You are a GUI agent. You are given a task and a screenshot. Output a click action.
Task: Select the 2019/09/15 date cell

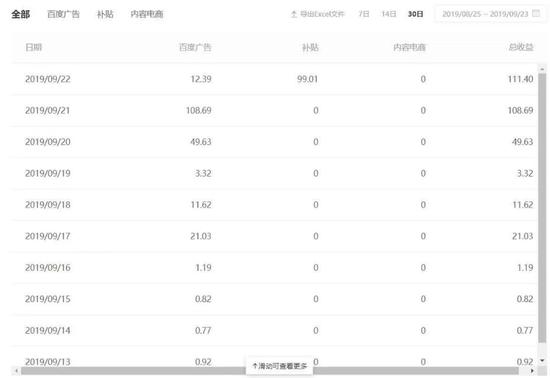48,299
